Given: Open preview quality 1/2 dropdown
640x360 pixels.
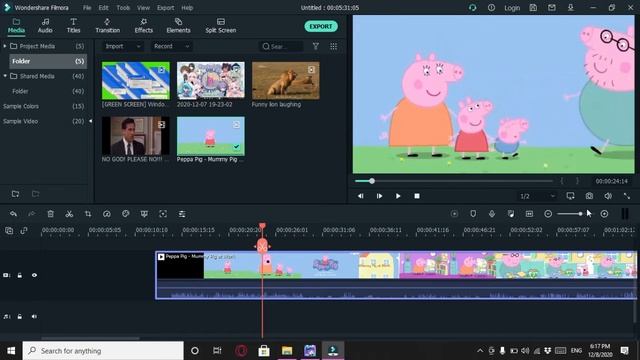Looking at the screenshot, I should [537, 196].
